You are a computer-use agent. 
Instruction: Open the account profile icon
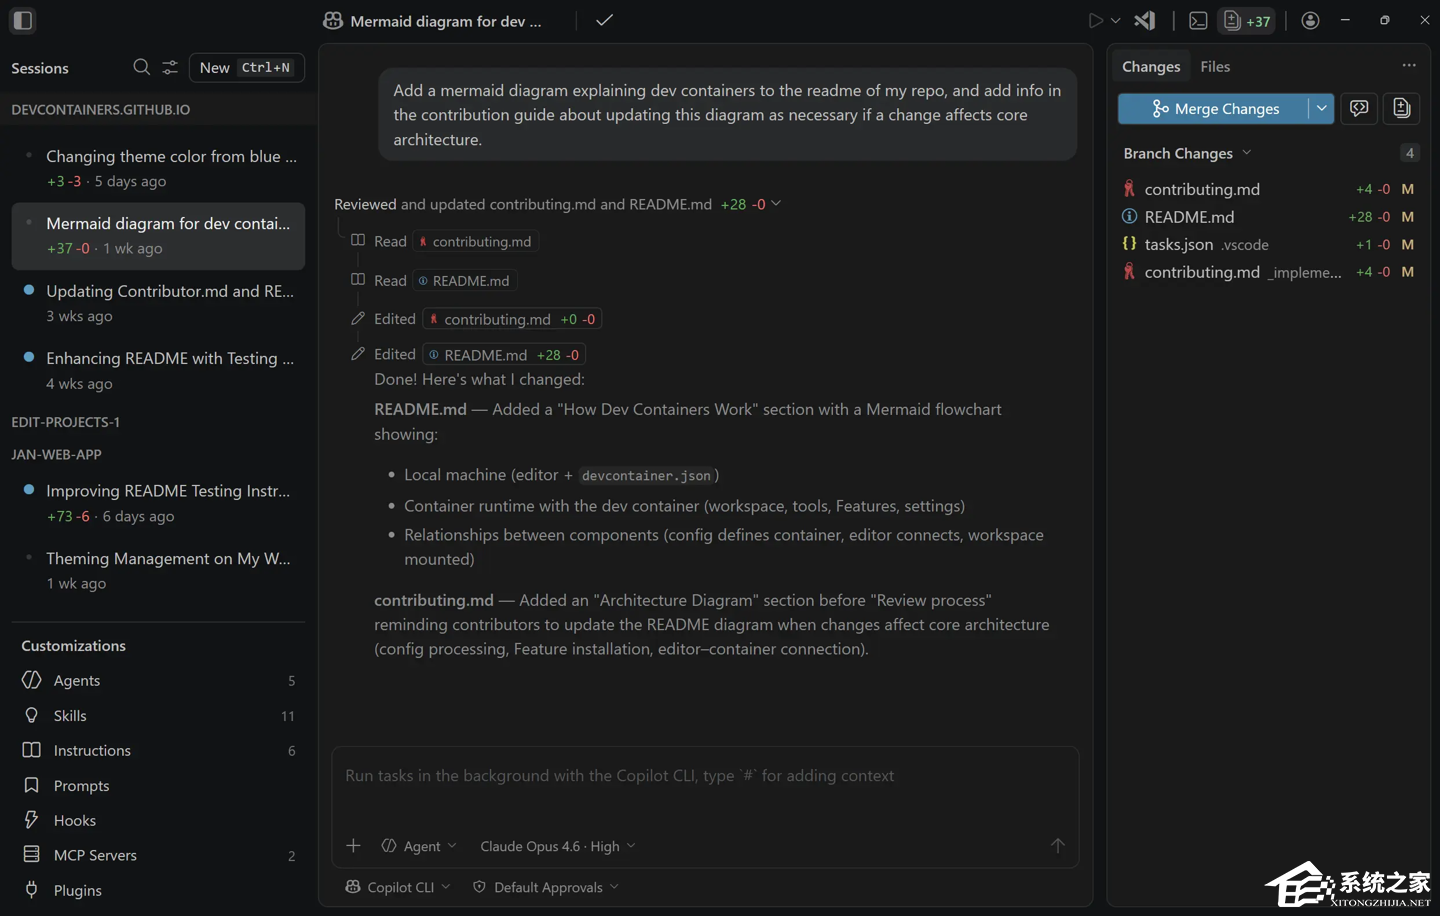click(1310, 20)
